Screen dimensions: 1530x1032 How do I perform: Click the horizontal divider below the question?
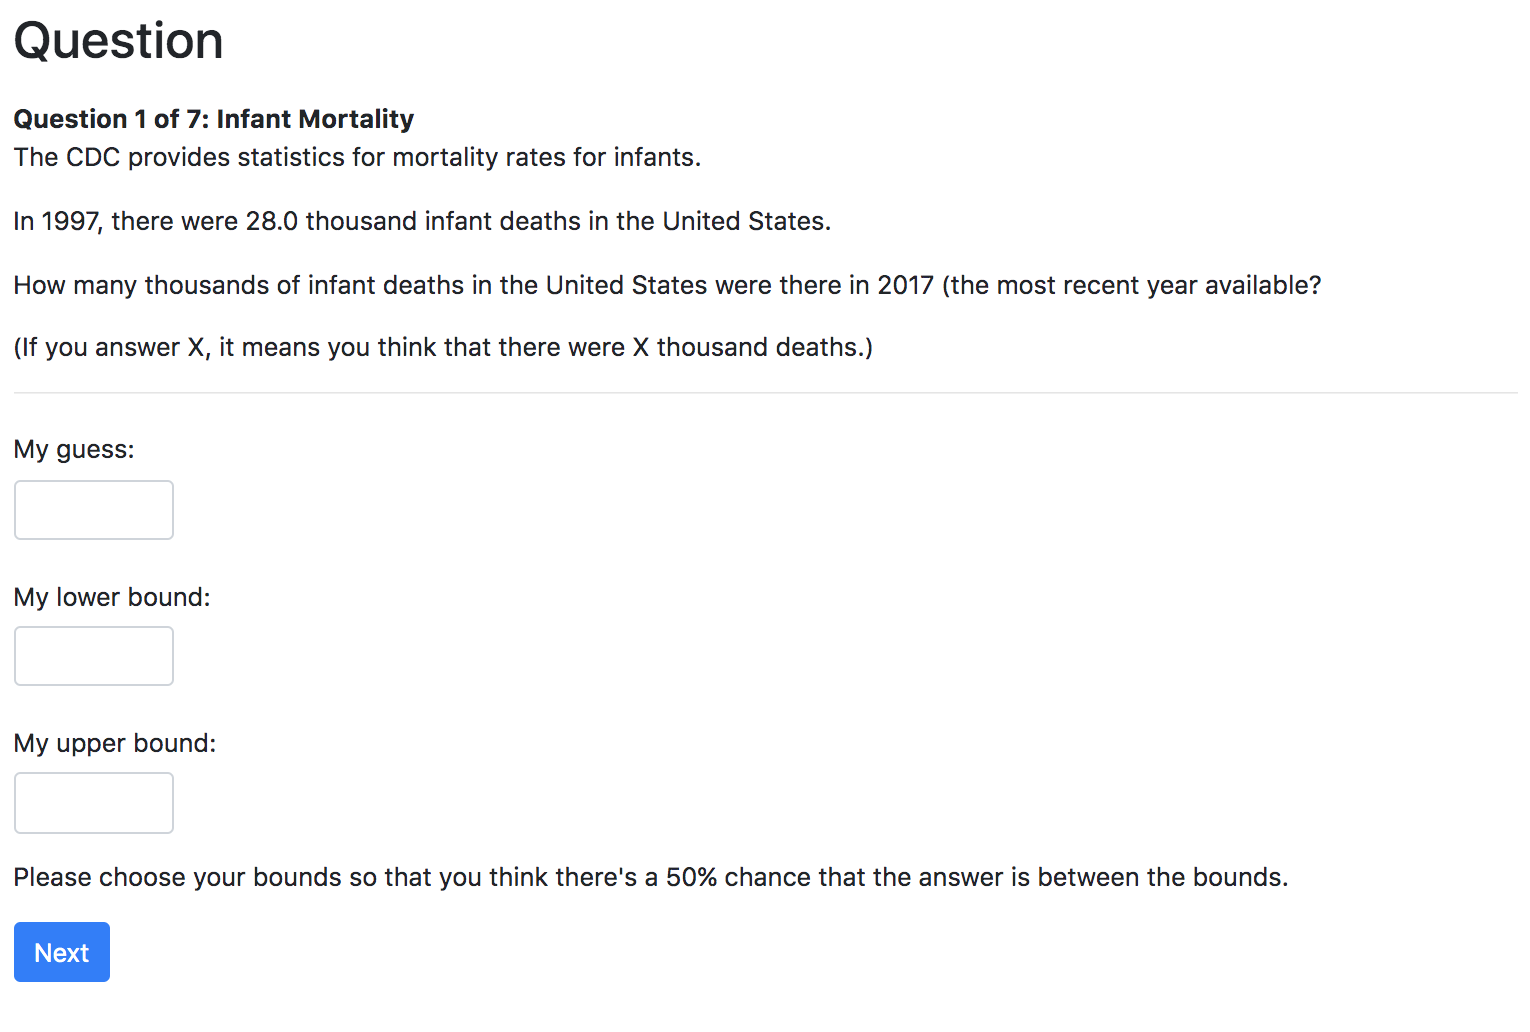(765, 393)
